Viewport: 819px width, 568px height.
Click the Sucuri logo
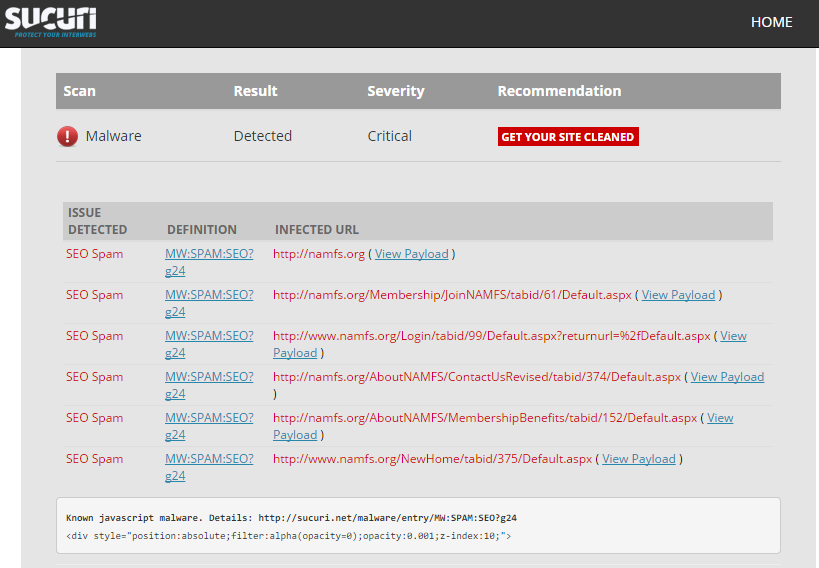pos(51,22)
